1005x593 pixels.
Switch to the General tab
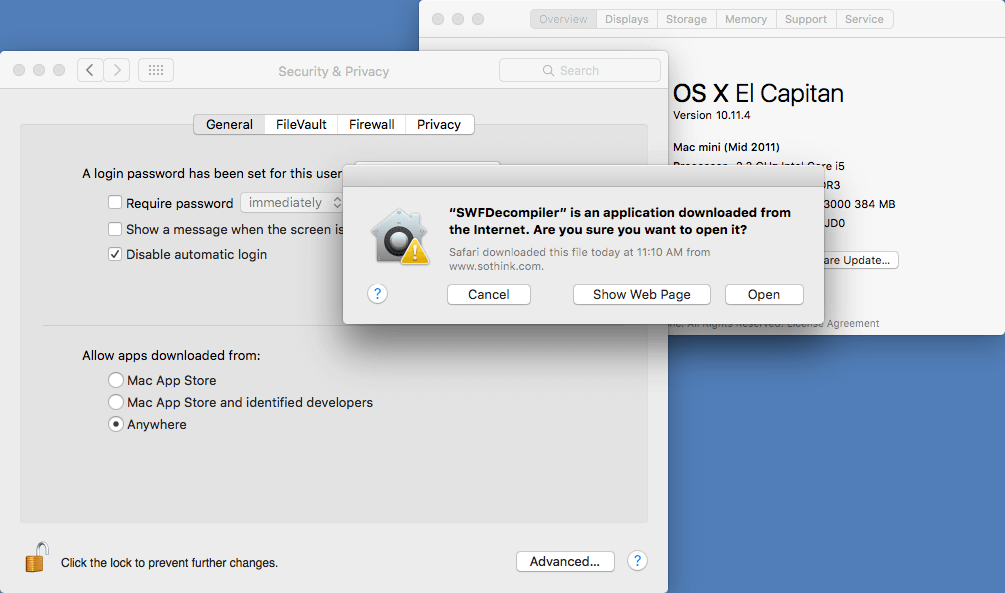229,124
